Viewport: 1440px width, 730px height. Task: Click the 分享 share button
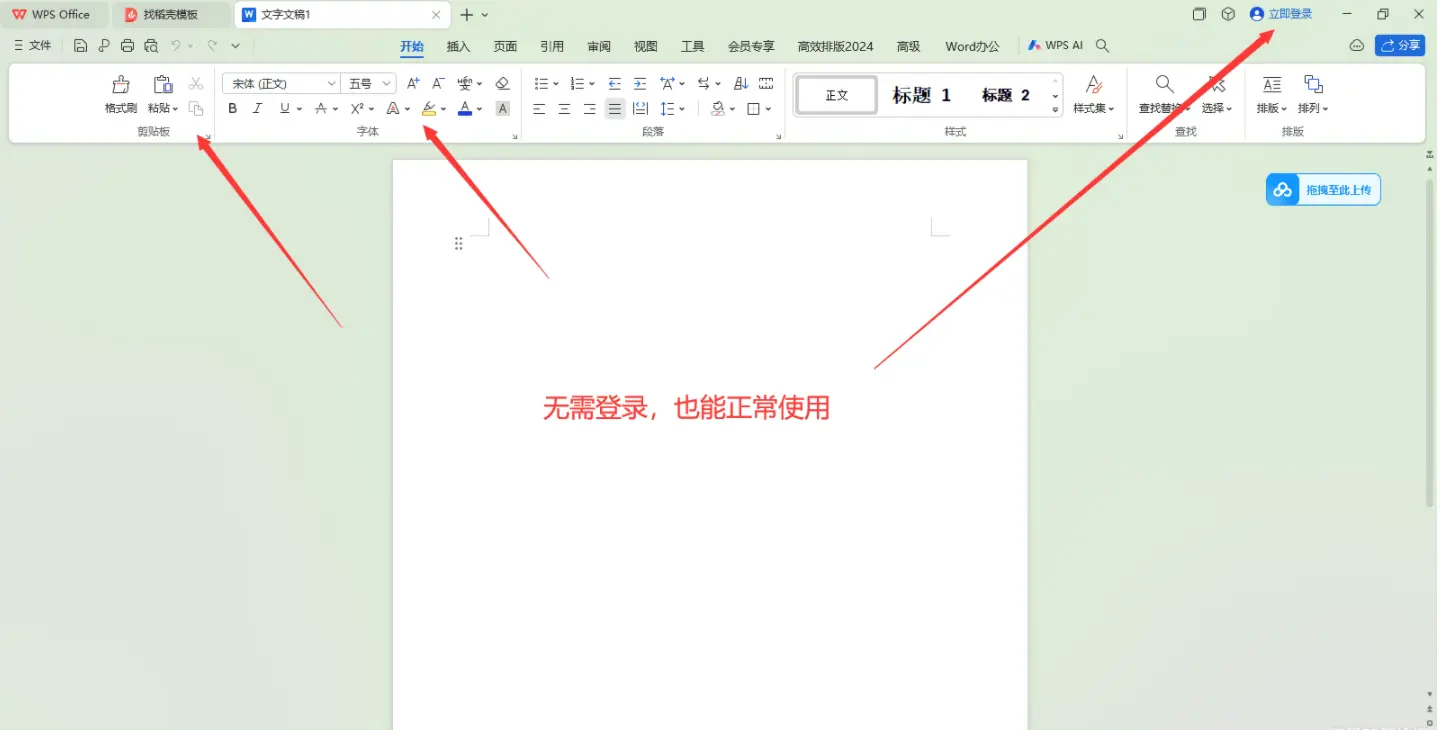pos(1400,45)
